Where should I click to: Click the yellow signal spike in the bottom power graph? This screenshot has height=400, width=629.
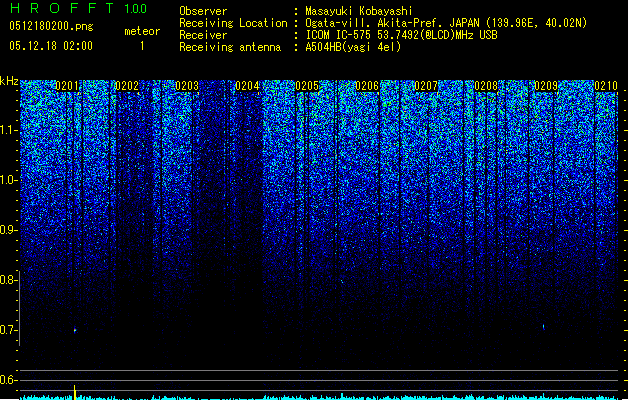tap(74, 392)
